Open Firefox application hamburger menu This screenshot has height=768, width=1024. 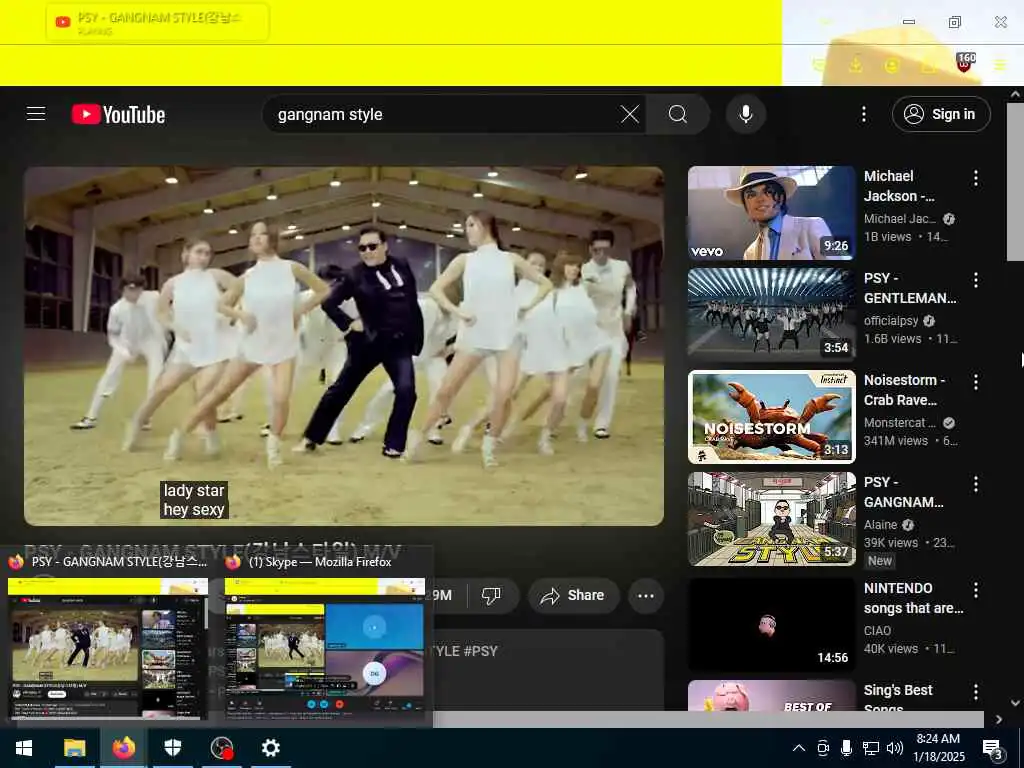(x=1000, y=65)
